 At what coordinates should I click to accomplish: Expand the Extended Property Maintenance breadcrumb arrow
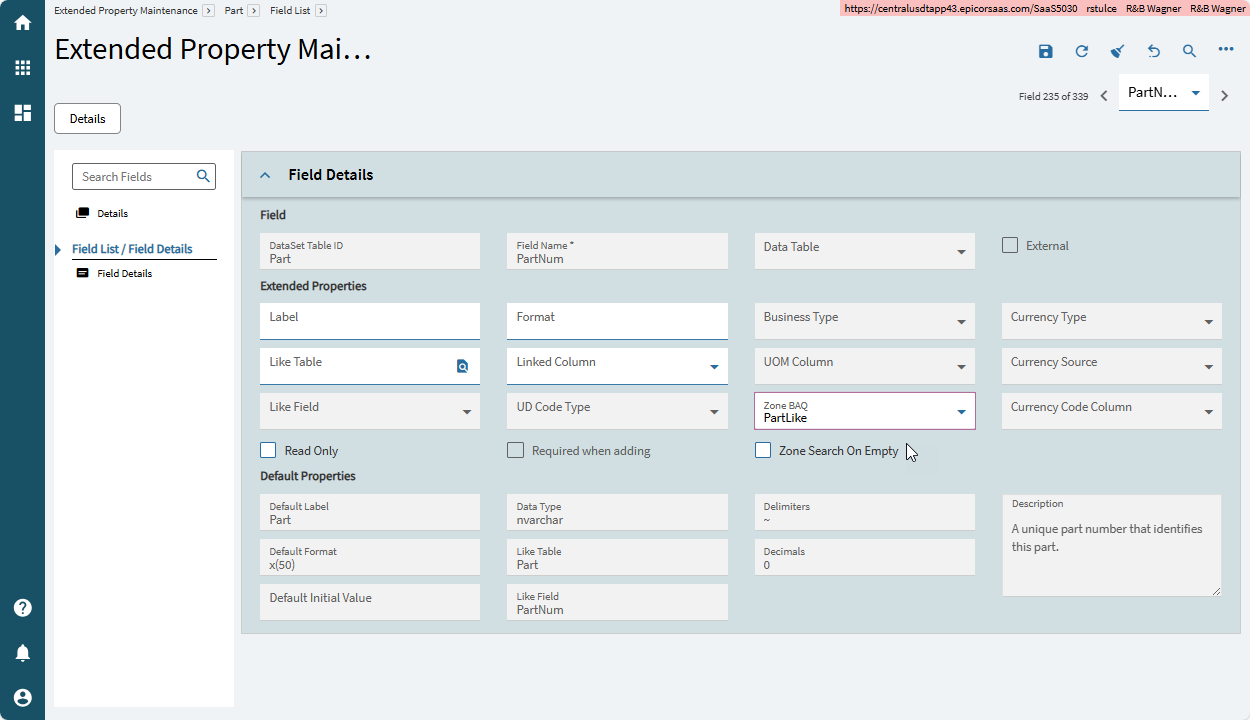pos(208,10)
